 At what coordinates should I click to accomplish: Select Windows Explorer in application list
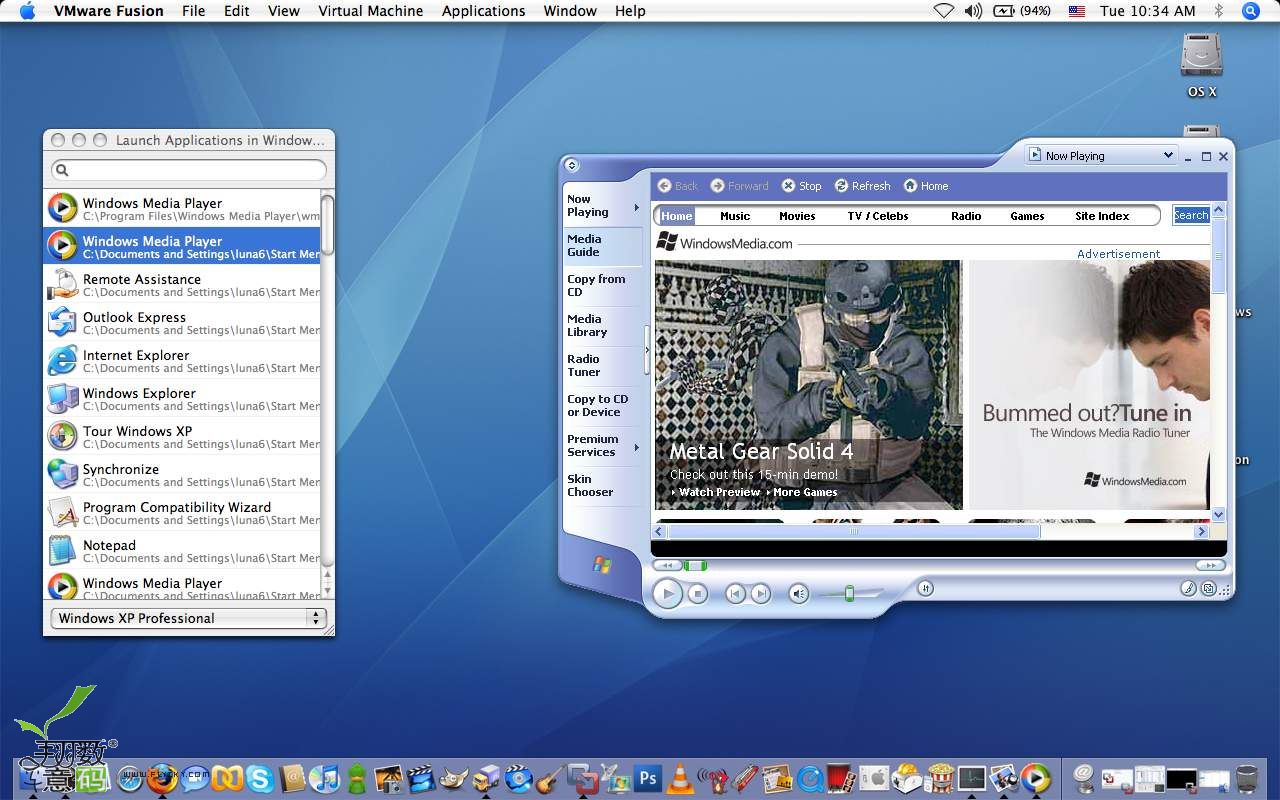[x=183, y=399]
